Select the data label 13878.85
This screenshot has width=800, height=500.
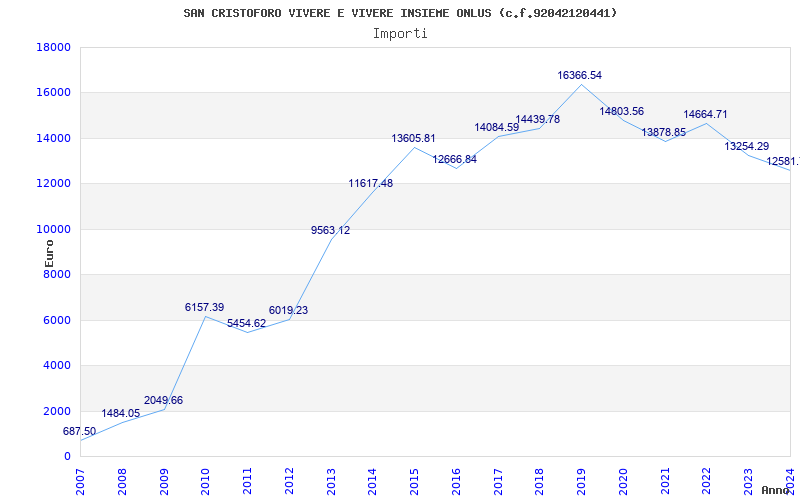pos(664,133)
